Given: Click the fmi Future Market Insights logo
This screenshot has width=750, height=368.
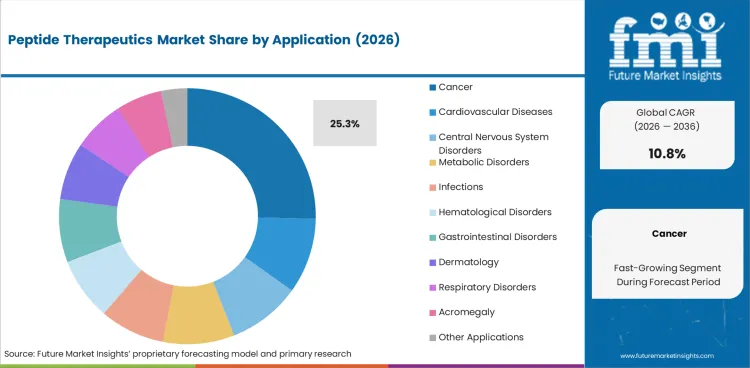Looking at the screenshot, I should 666,46.
